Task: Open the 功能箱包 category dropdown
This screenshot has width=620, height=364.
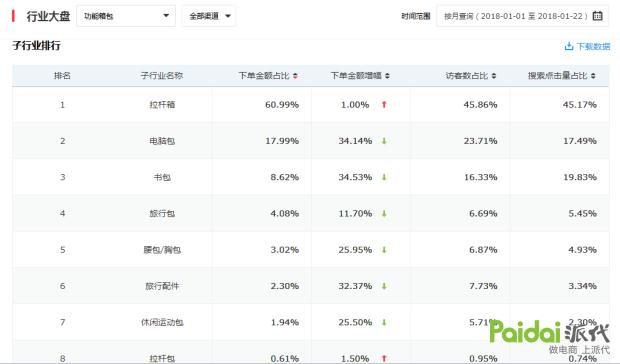Action: 126,16
